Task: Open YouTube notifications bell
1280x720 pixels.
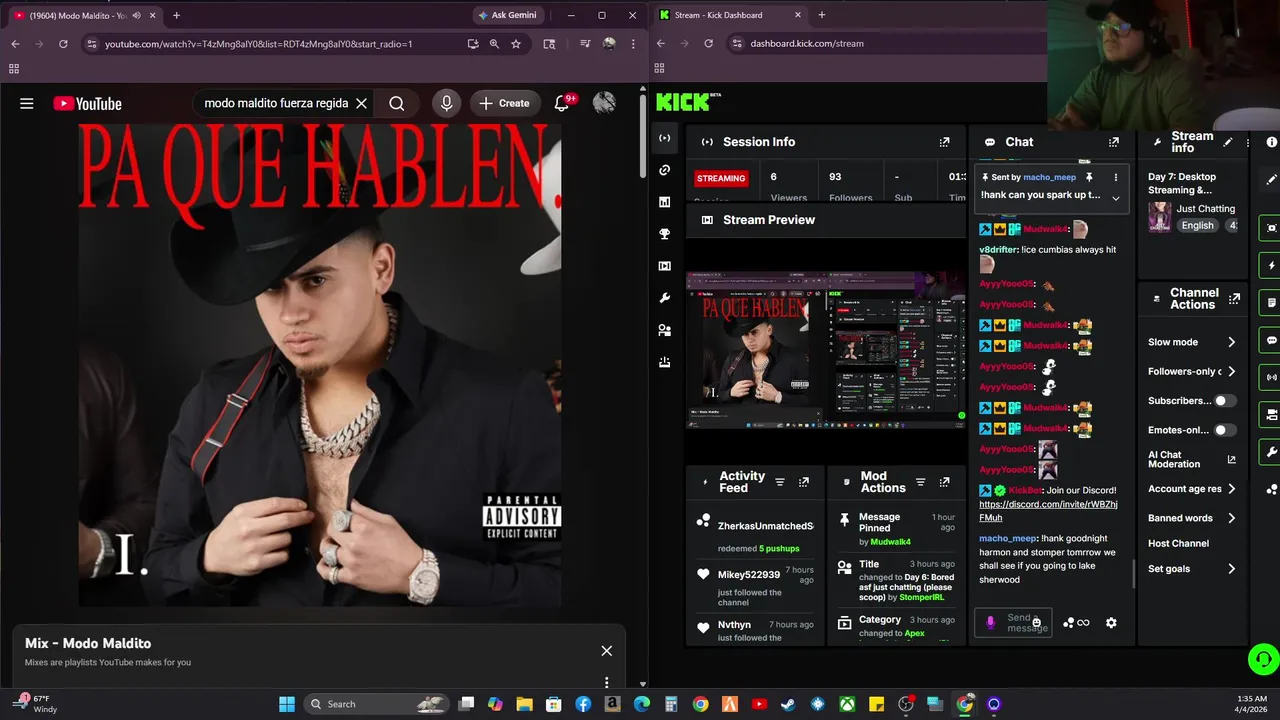Action: click(x=562, y=103)
